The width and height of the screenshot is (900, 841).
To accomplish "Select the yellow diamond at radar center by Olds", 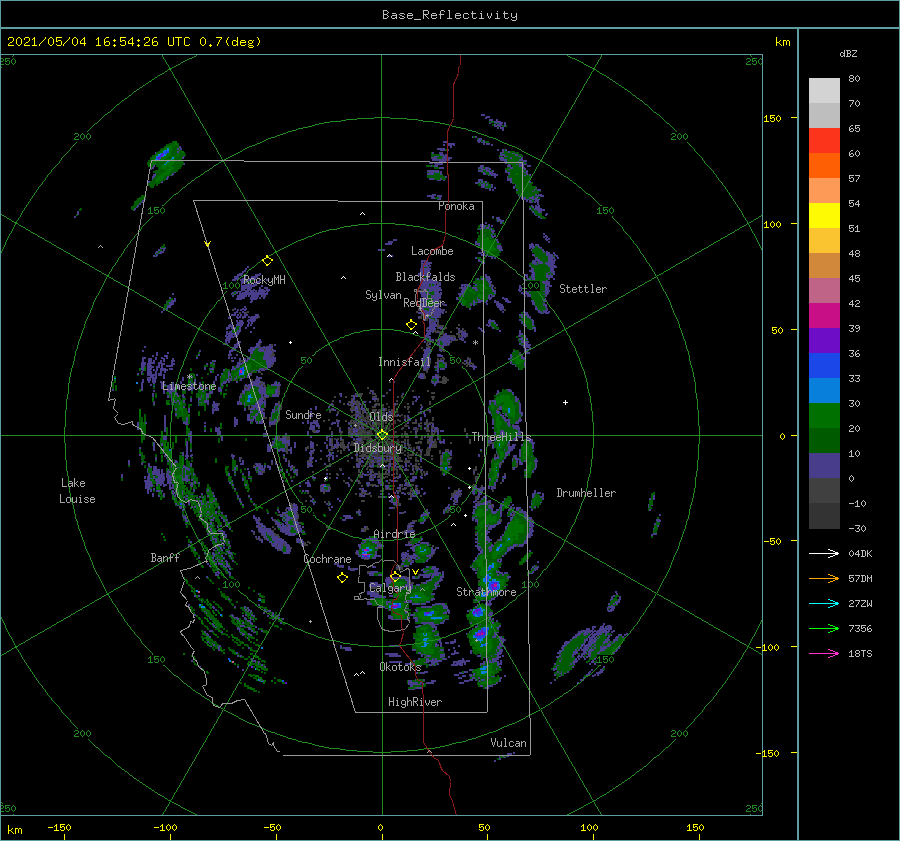I will [x=382, y=435].
